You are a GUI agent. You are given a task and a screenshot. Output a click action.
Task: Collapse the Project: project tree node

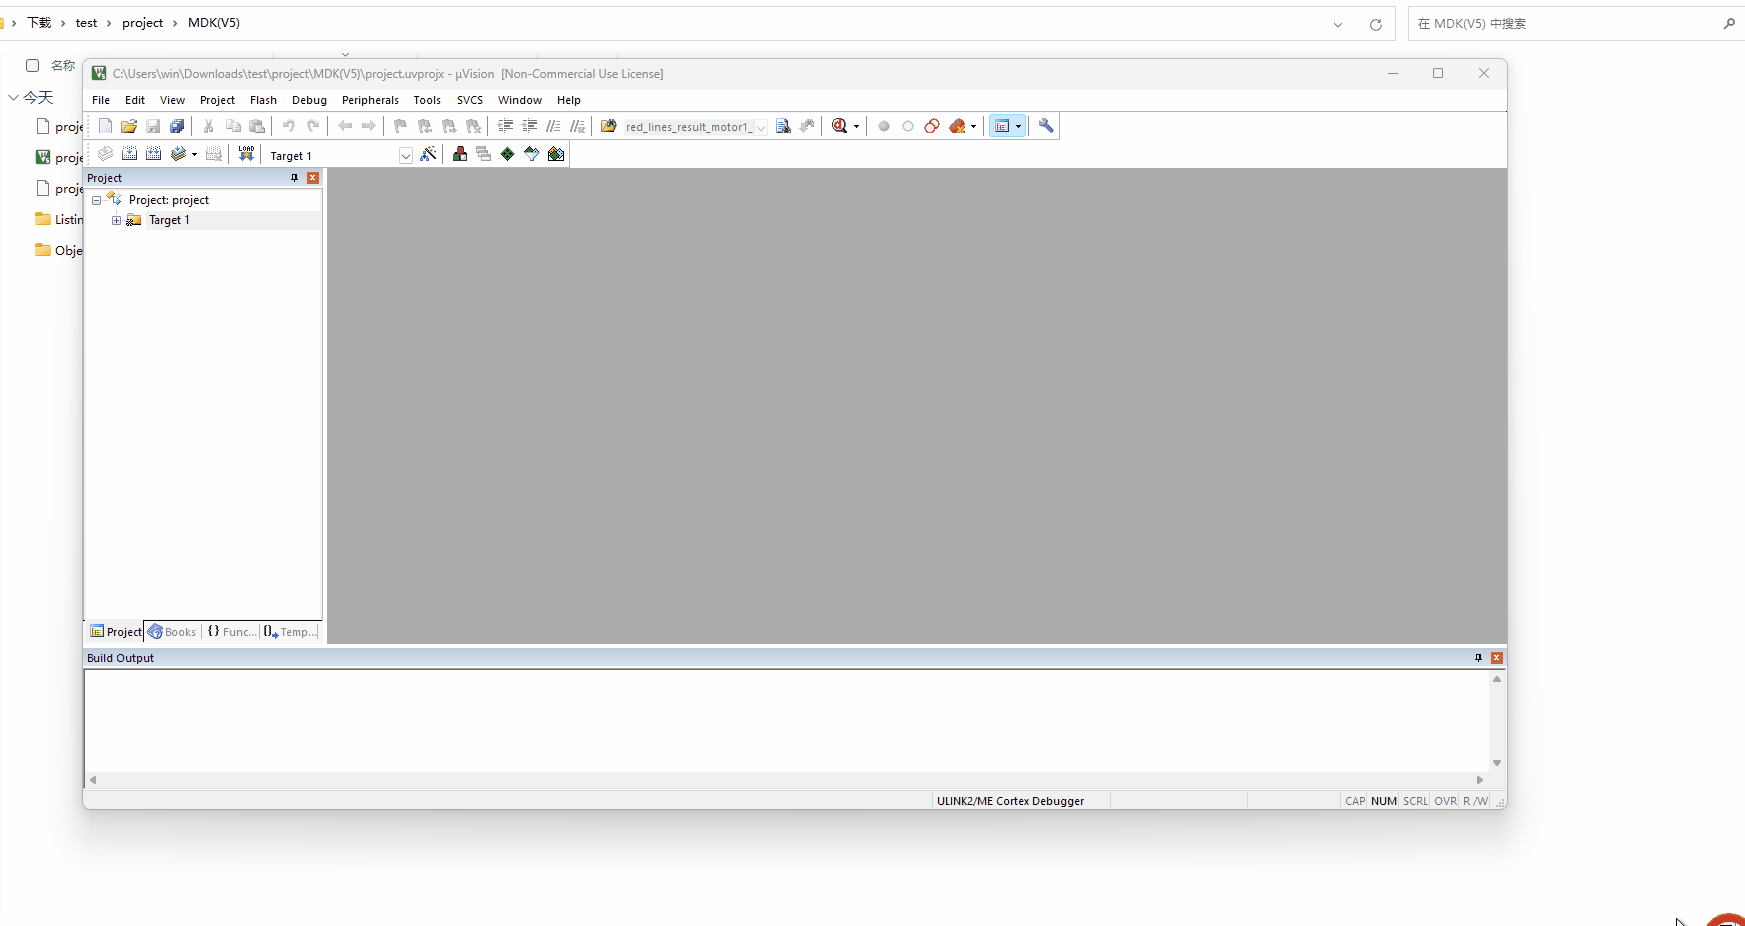point(97,199)
